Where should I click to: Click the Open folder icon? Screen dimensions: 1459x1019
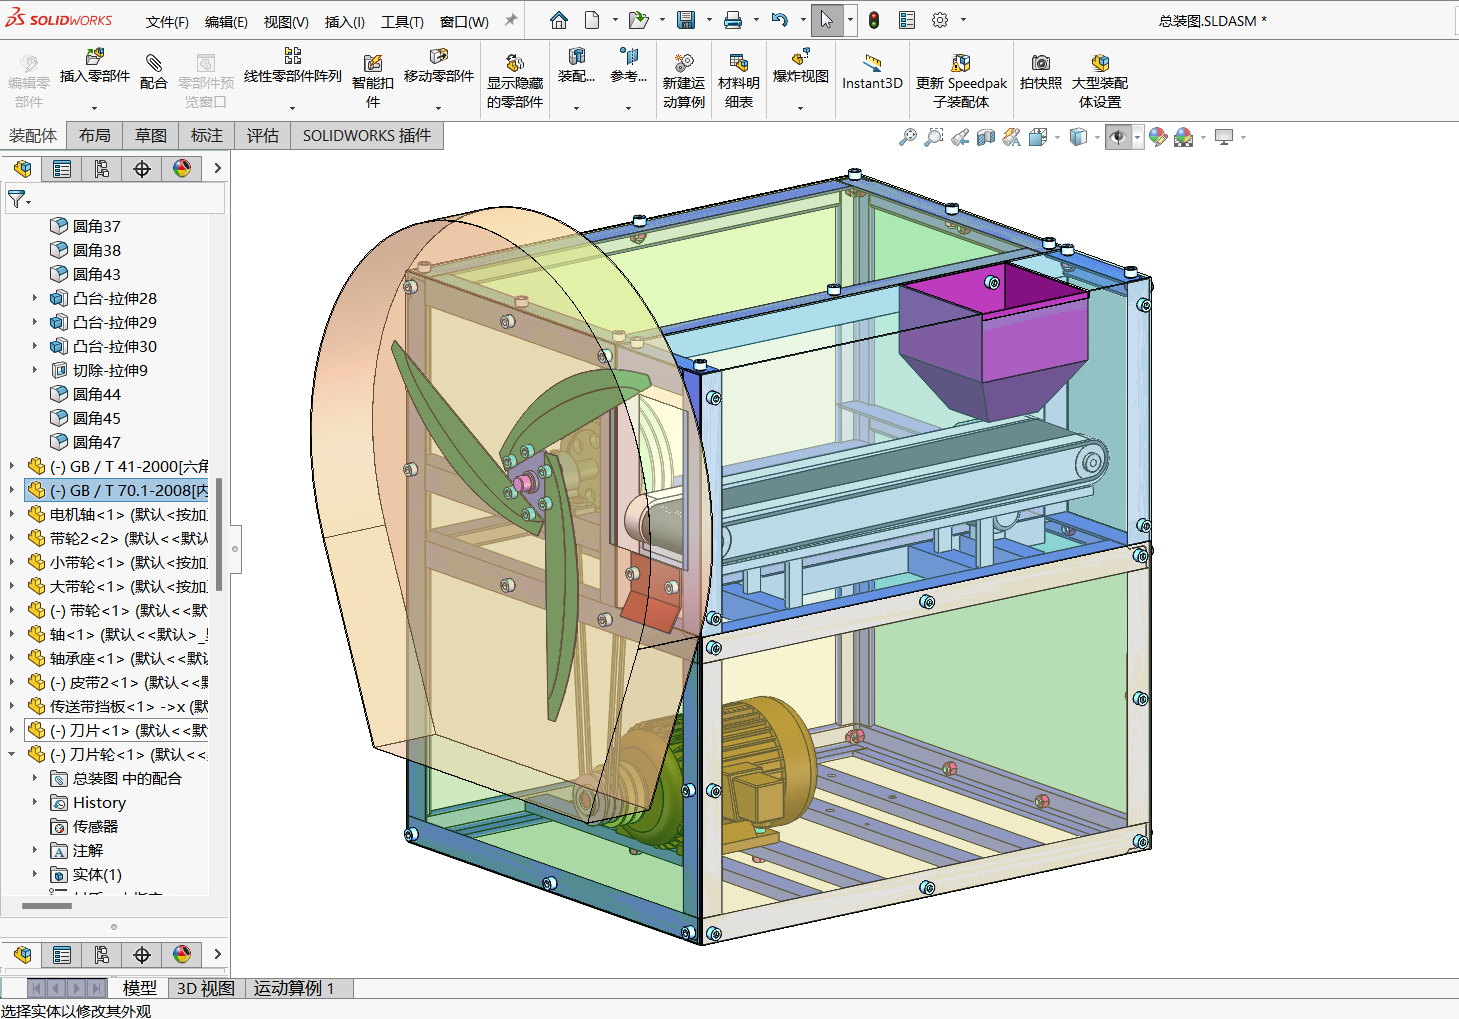coord(638,20)
